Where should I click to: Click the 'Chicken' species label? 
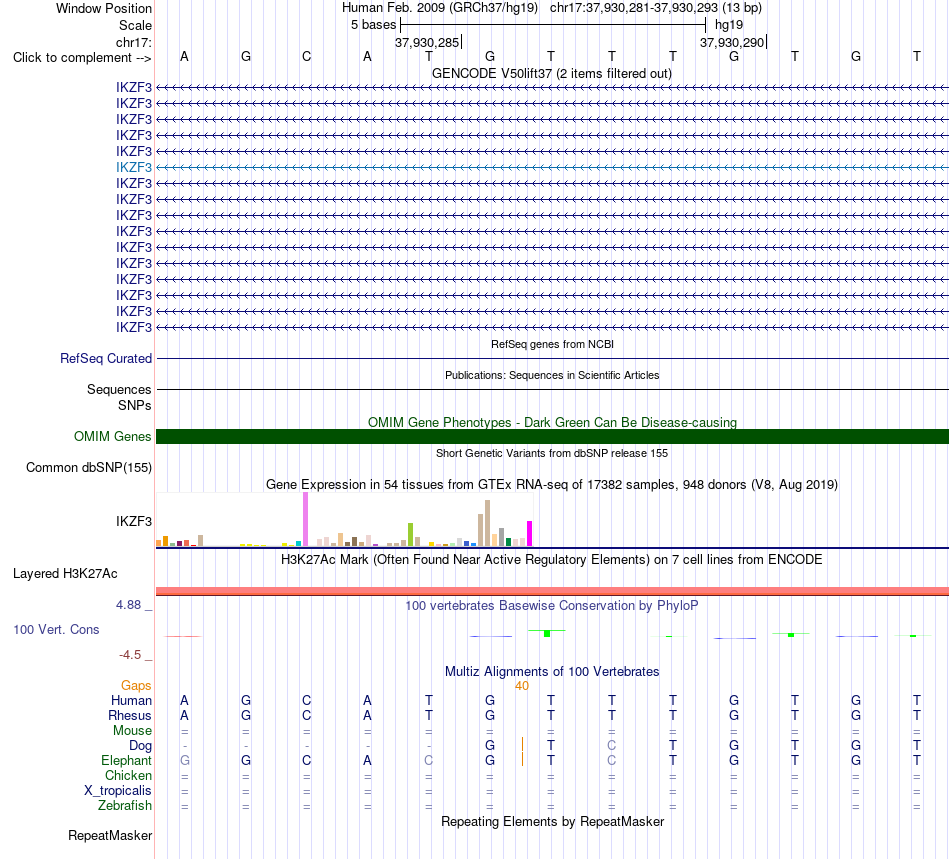click(128, 775)
